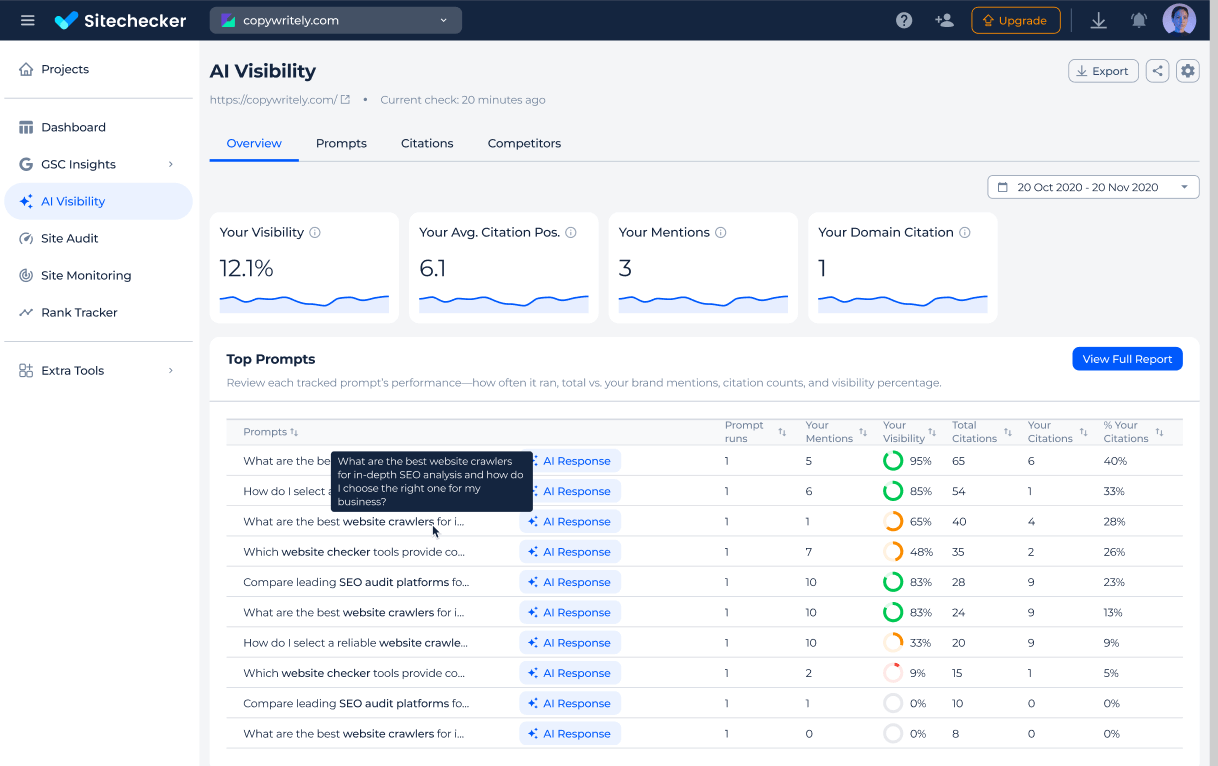Open the date range dropdown
This screenshot has height=766, width=1218.
coord(1093,187)
